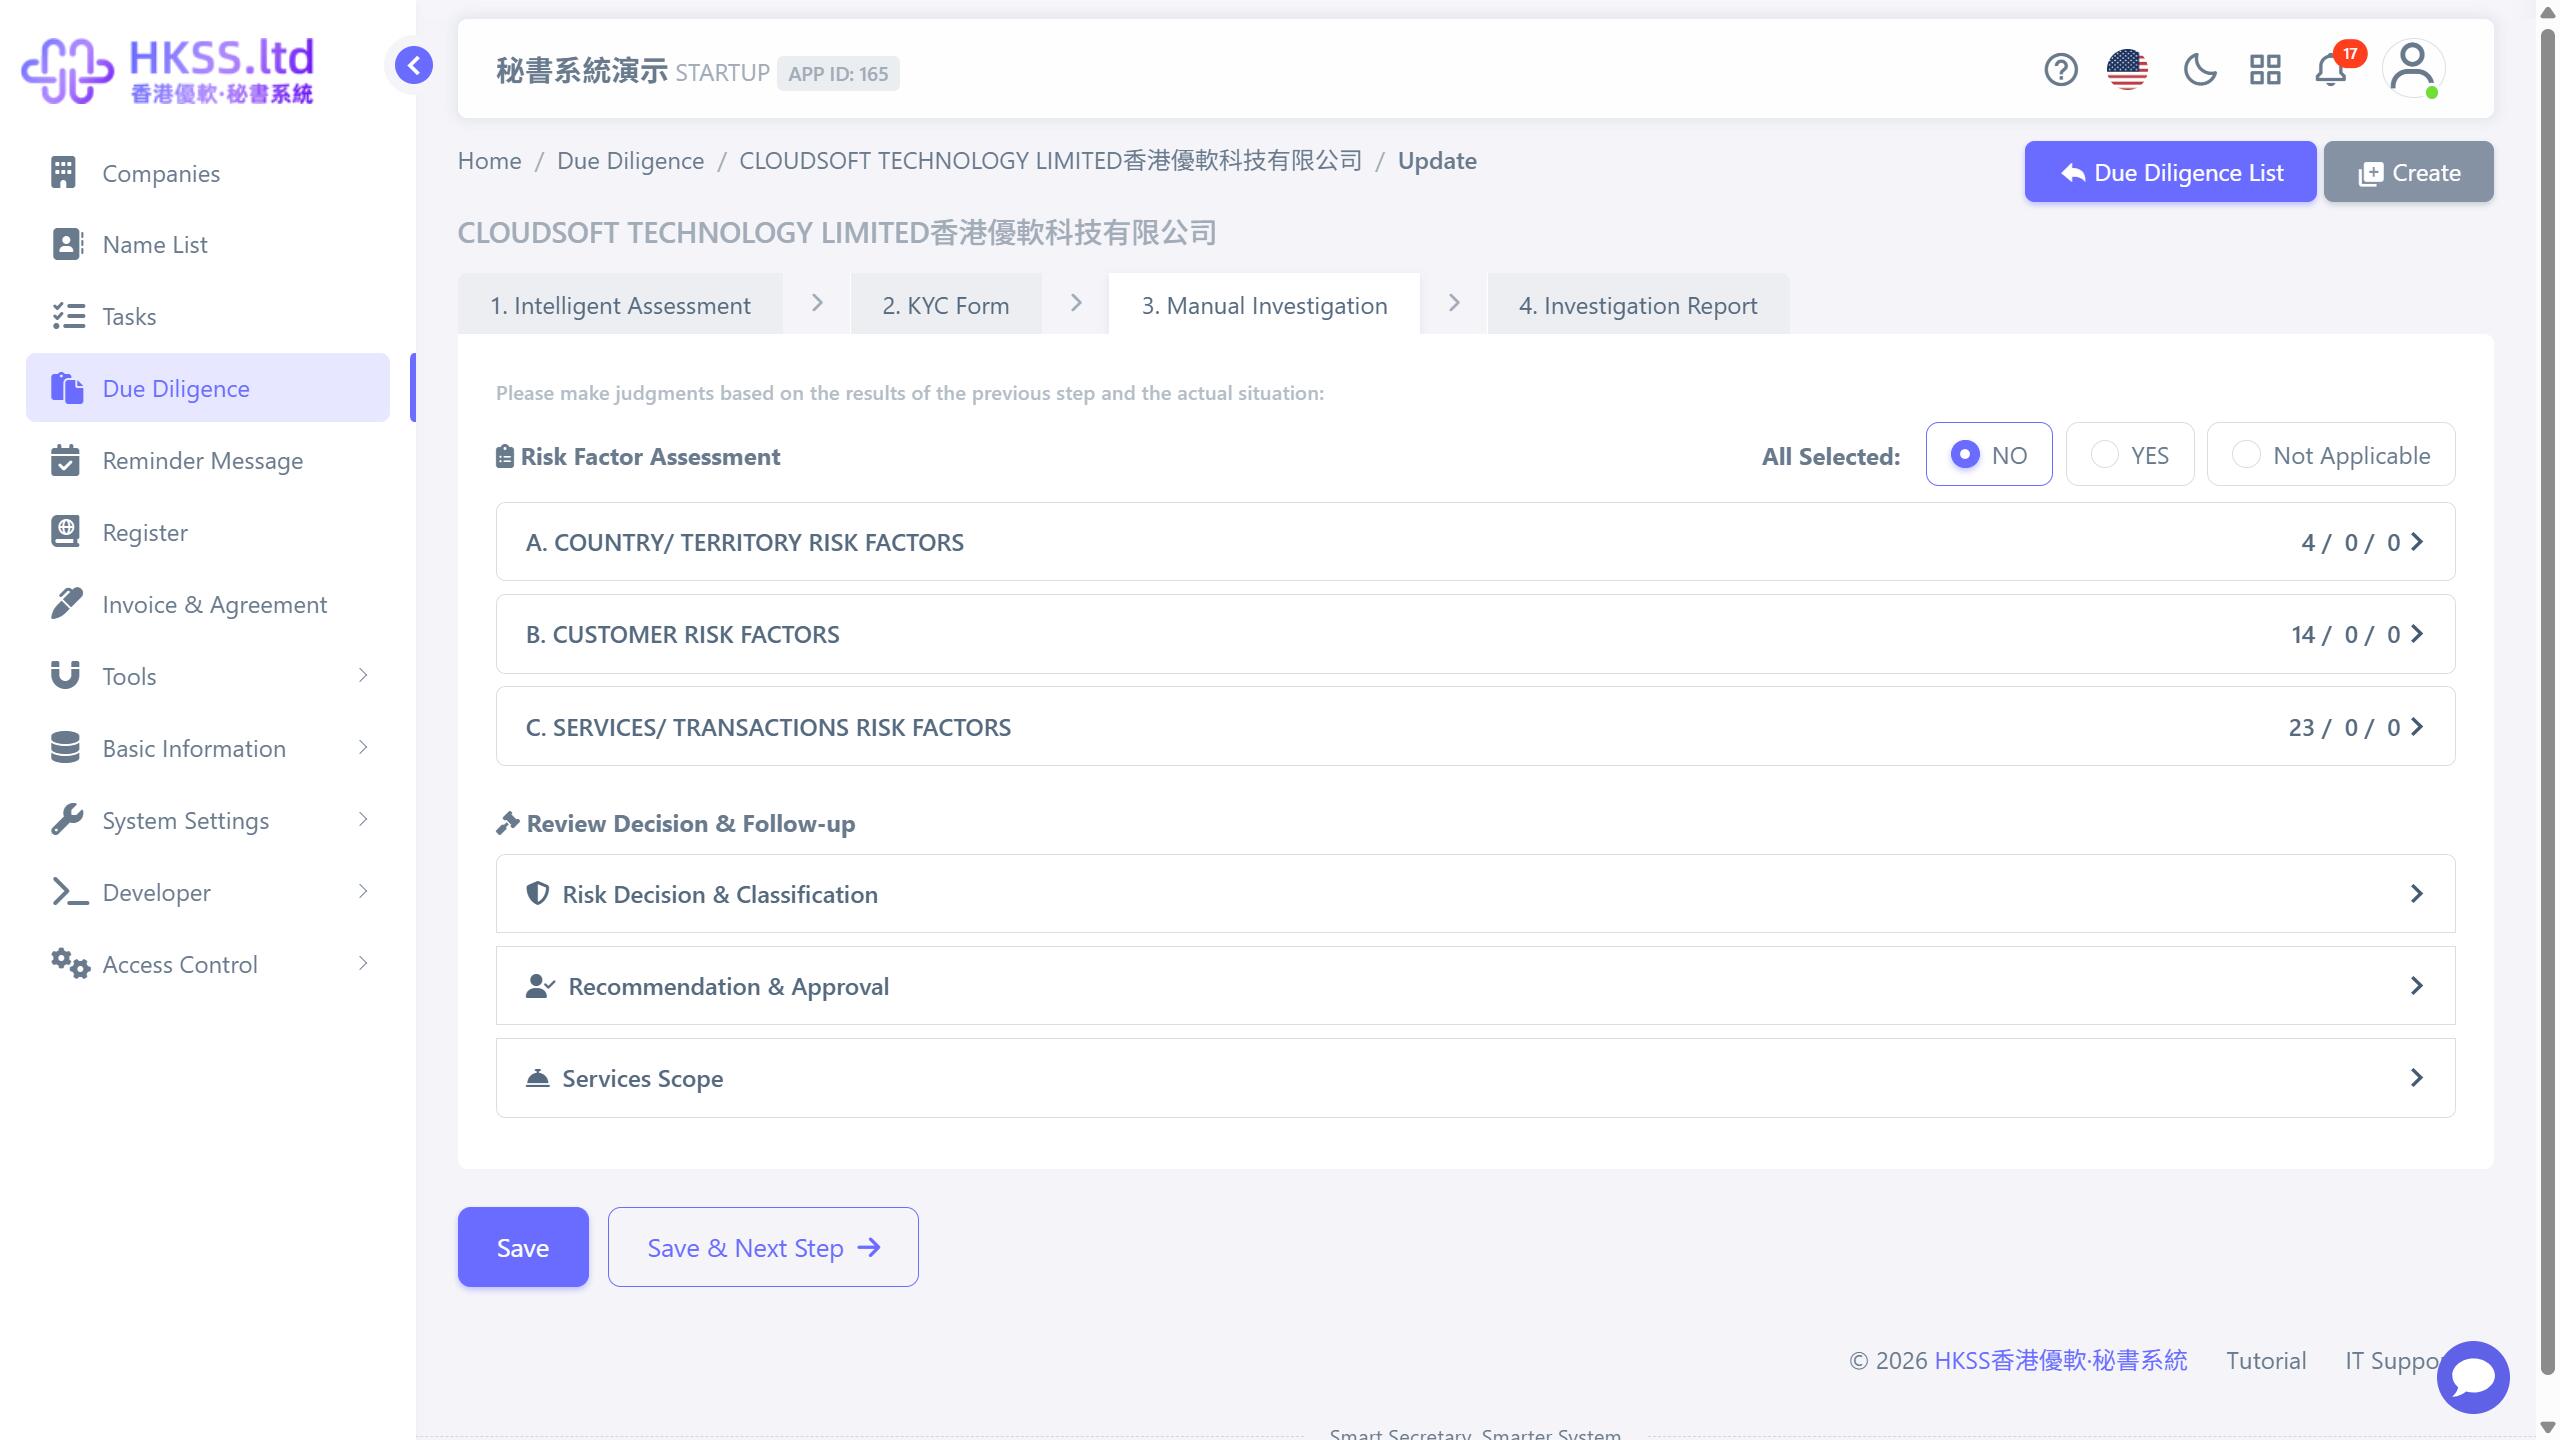Click the Risk Factor Assessment clipboard icon

tap(505, 456)
